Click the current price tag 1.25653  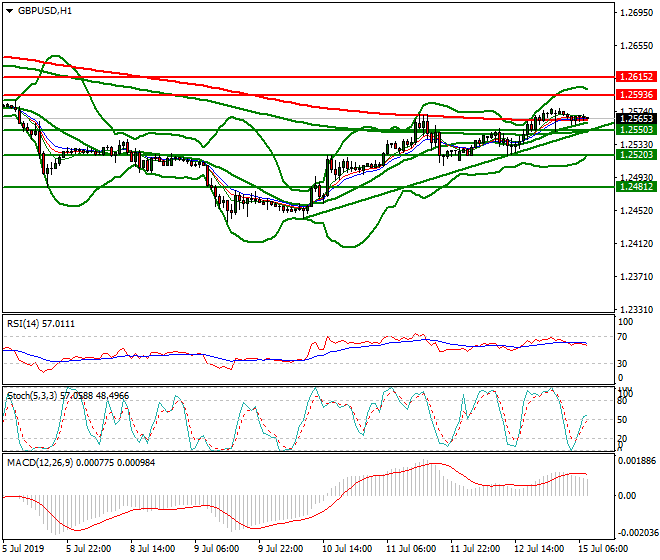coord(636,119)
